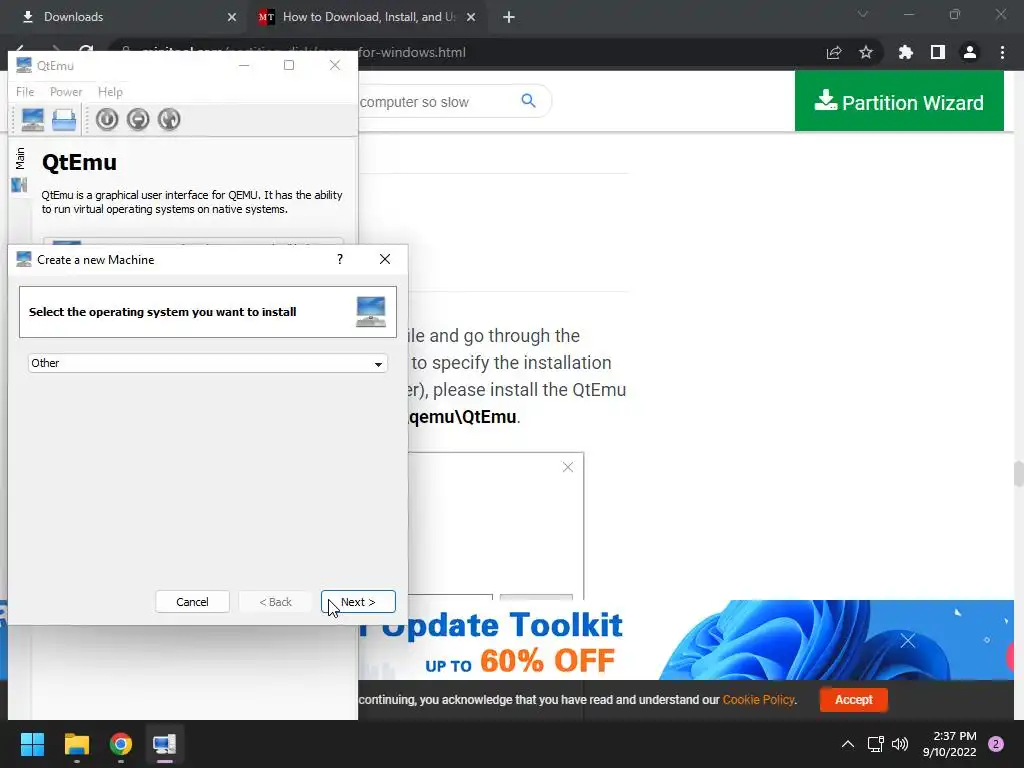The height and width of the screenshot is (768, 1024).
Task: Close the embedded image popup with X
Action: 568,467
